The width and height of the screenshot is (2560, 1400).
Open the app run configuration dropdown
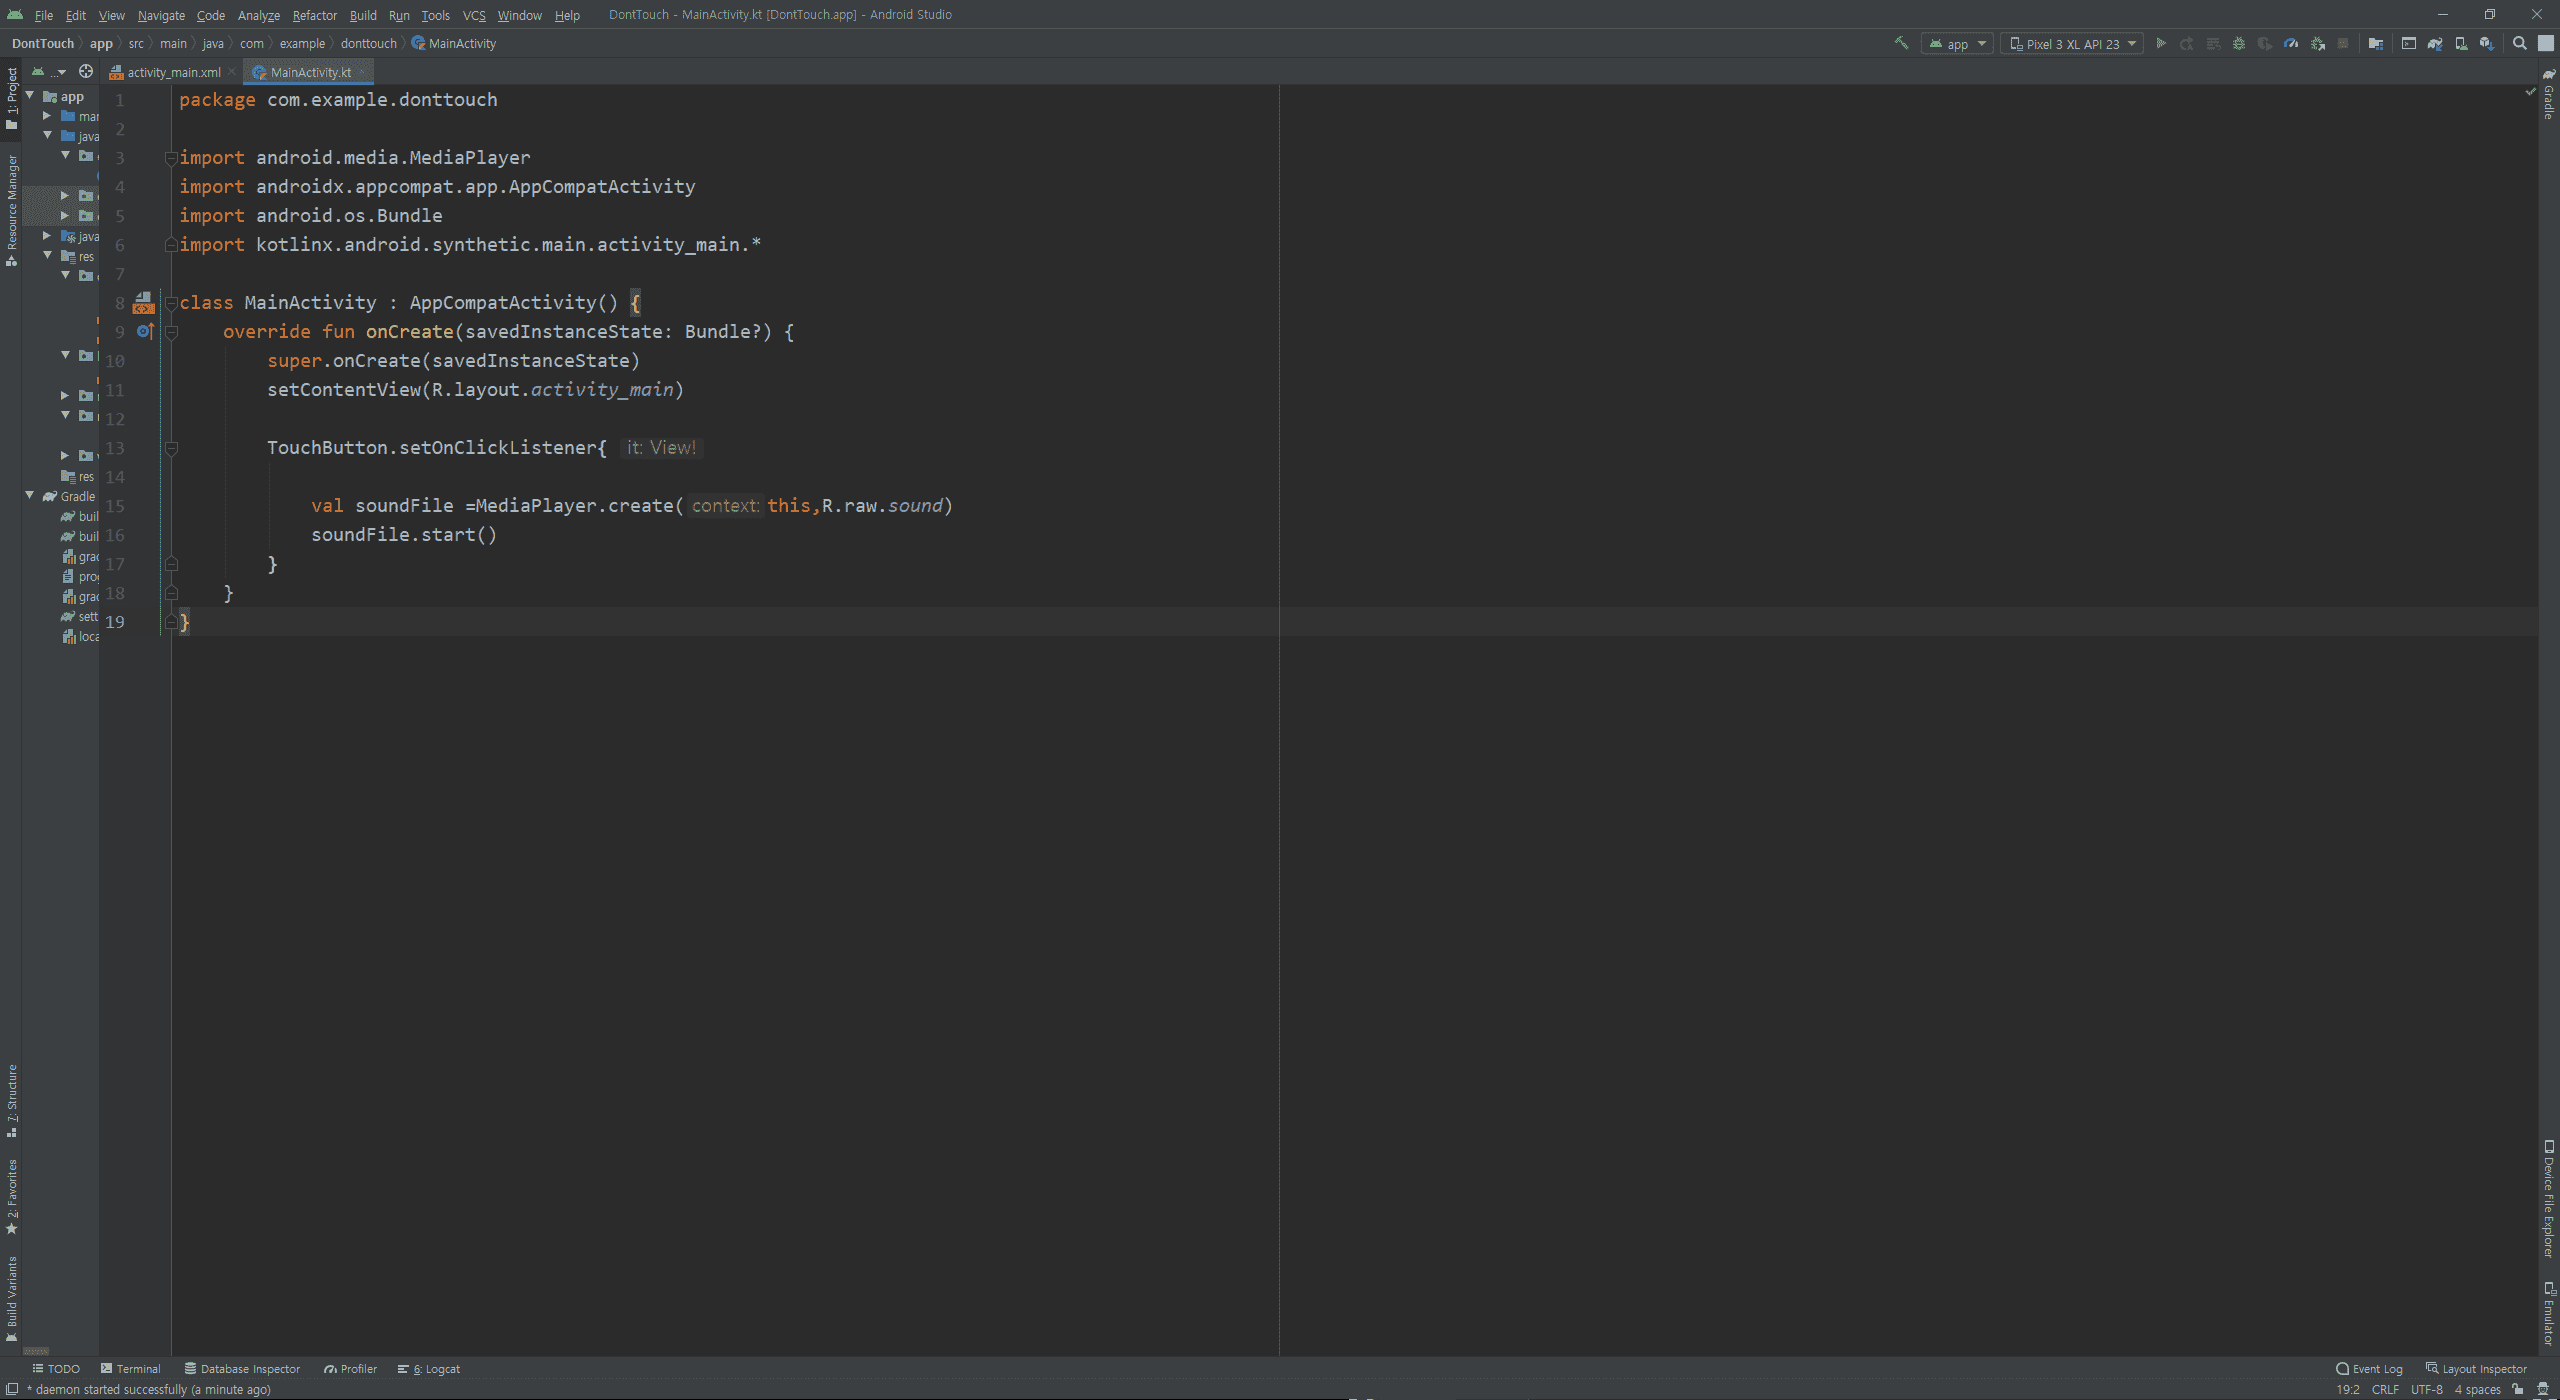point(1957,44)
